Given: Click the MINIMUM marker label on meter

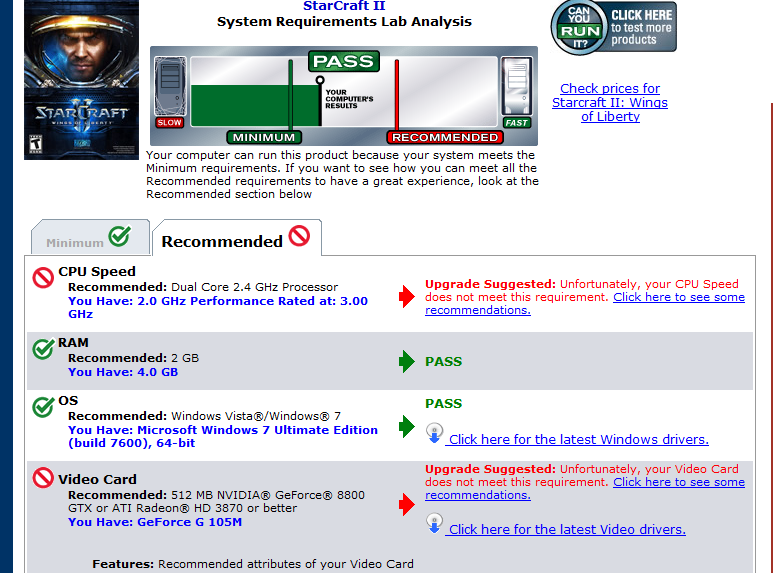Looking at the screenshot, I should click(264, 137).
